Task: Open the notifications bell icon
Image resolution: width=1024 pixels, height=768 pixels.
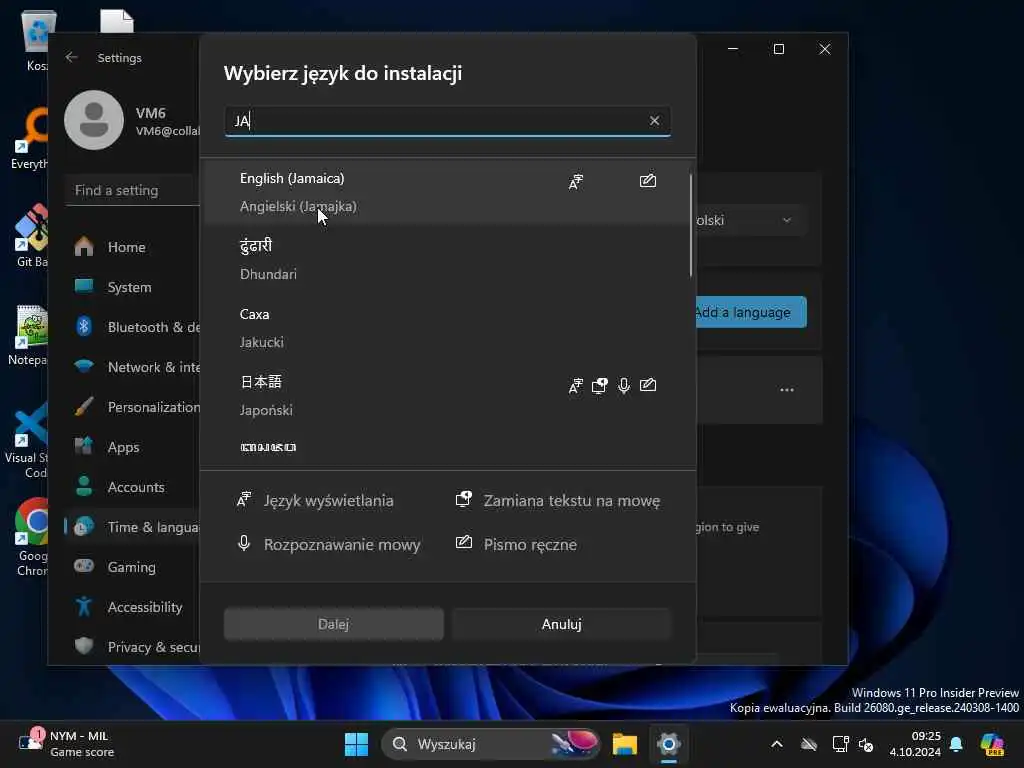Action: [x=956, y=744]
